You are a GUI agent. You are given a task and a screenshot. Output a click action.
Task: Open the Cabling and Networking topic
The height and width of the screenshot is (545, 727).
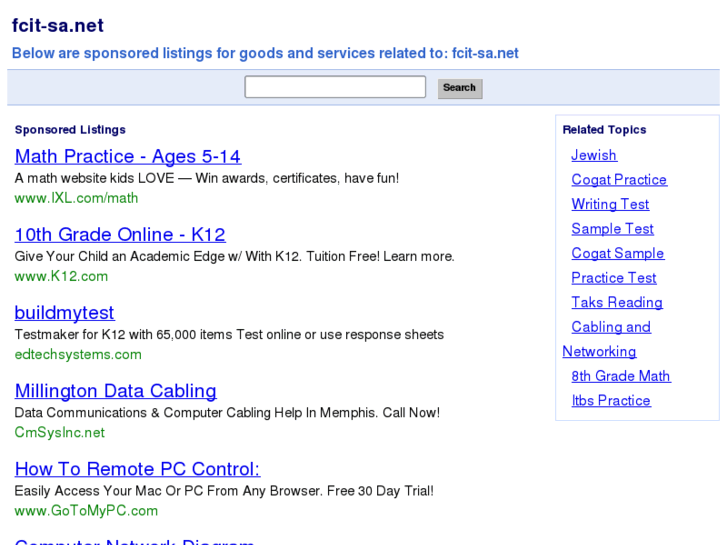610,327
